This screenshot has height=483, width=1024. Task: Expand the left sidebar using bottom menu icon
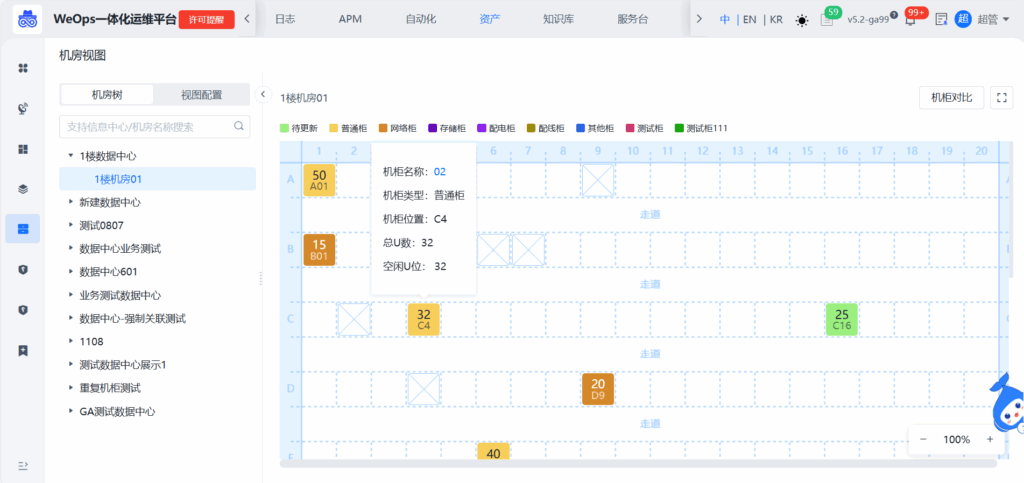click(x=22, y=466)
